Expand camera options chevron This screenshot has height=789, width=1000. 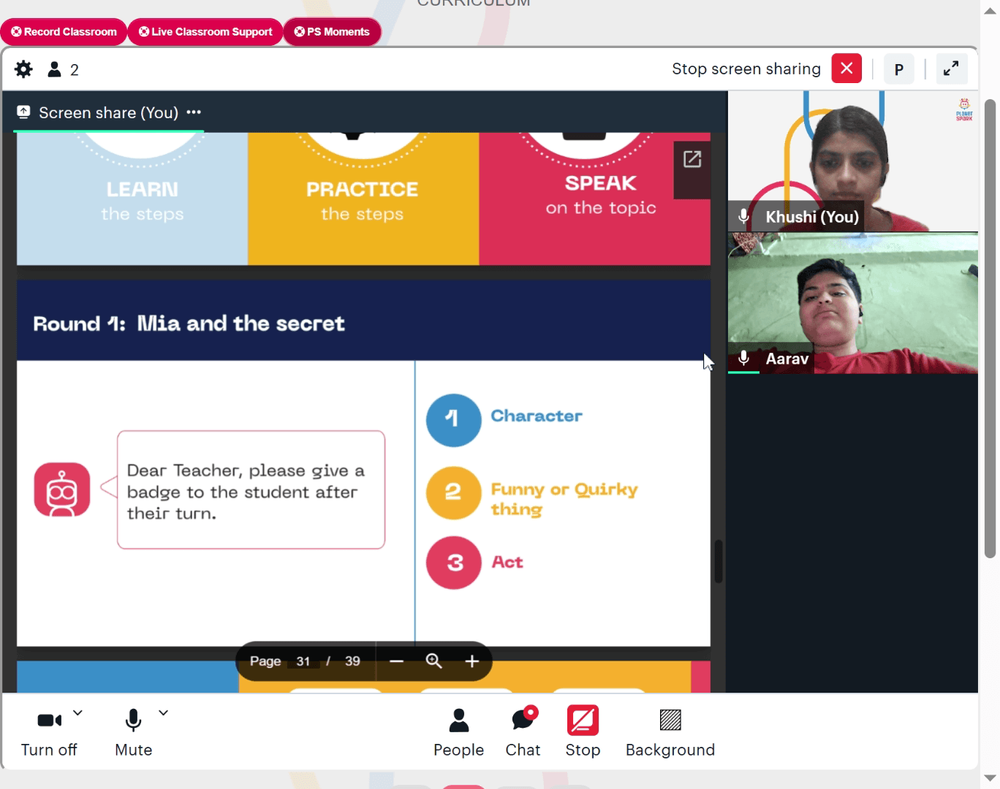78,712
